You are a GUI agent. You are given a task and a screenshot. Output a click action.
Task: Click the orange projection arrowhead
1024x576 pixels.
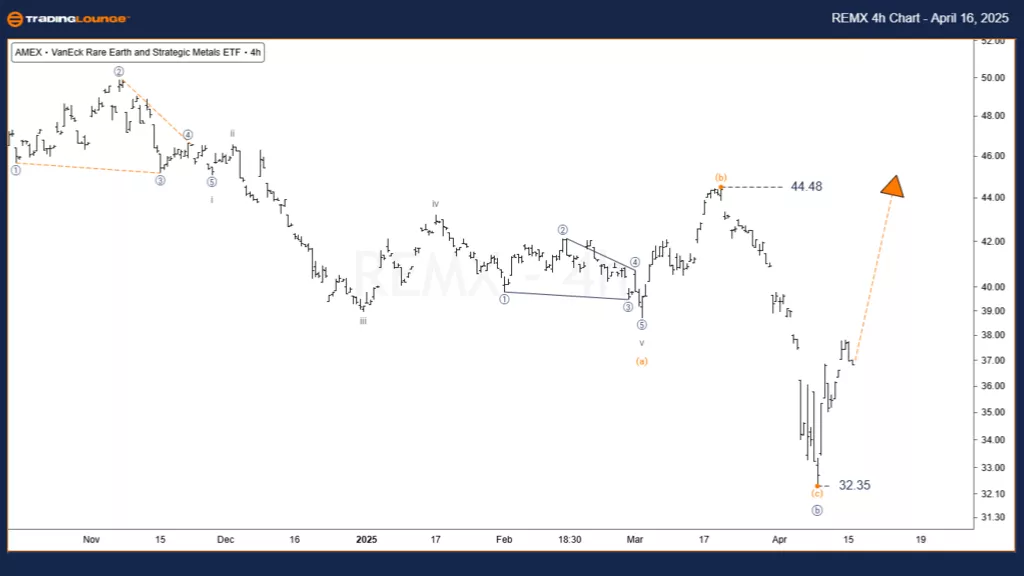(893, 187)
